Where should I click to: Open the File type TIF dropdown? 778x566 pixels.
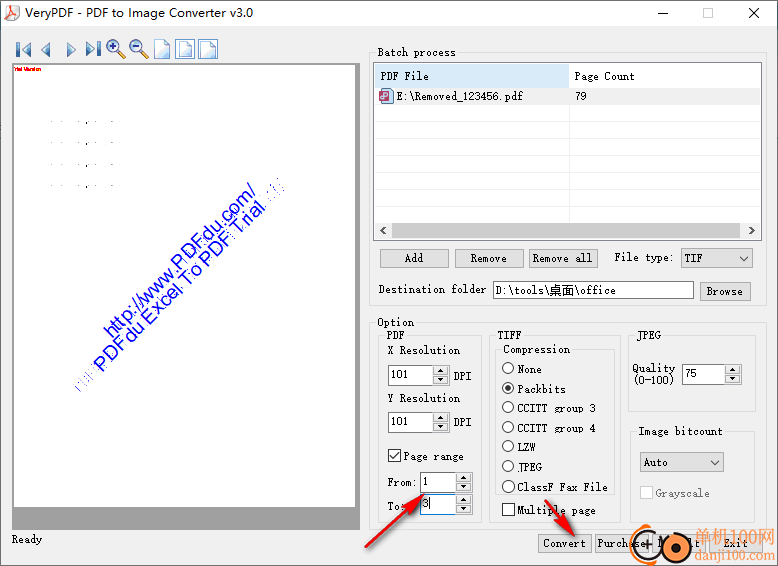point(716,258)
